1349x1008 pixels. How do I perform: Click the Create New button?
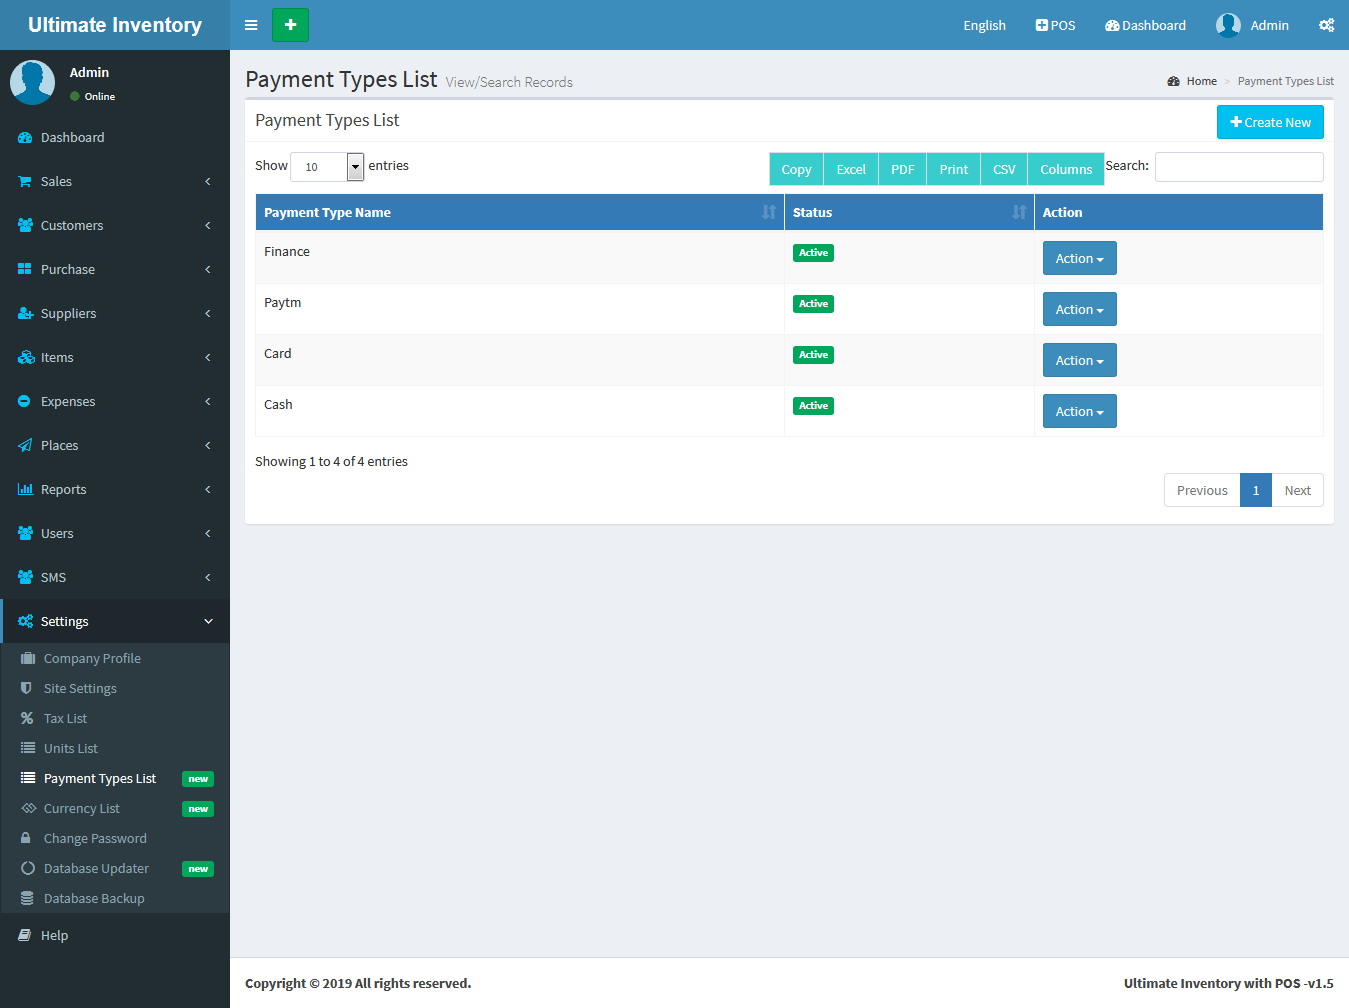1270,122
